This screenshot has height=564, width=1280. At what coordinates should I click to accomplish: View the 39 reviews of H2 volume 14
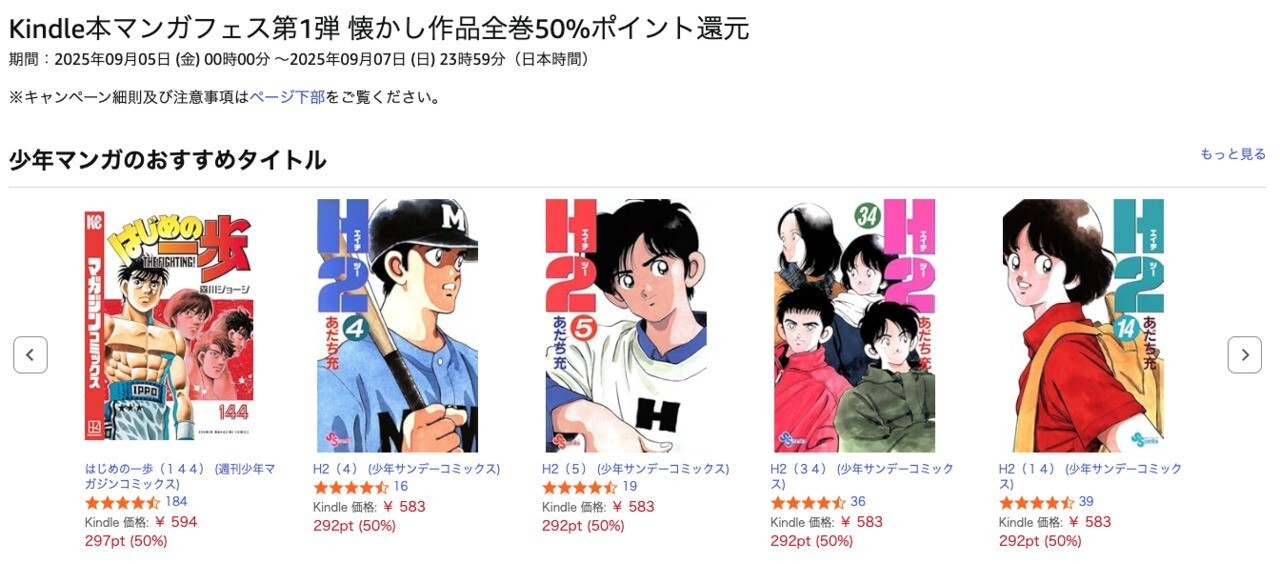1086,502
